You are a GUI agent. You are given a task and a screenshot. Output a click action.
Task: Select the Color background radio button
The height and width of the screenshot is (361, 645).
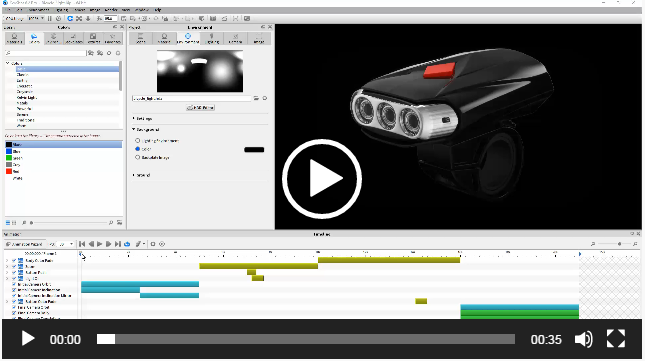point(138,149)
